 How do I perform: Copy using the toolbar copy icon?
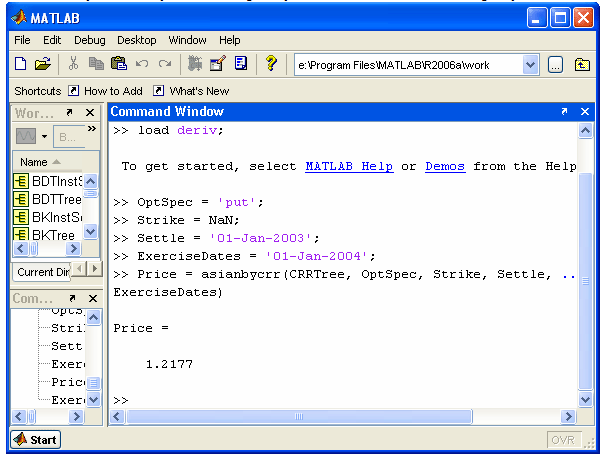point(96,64)
